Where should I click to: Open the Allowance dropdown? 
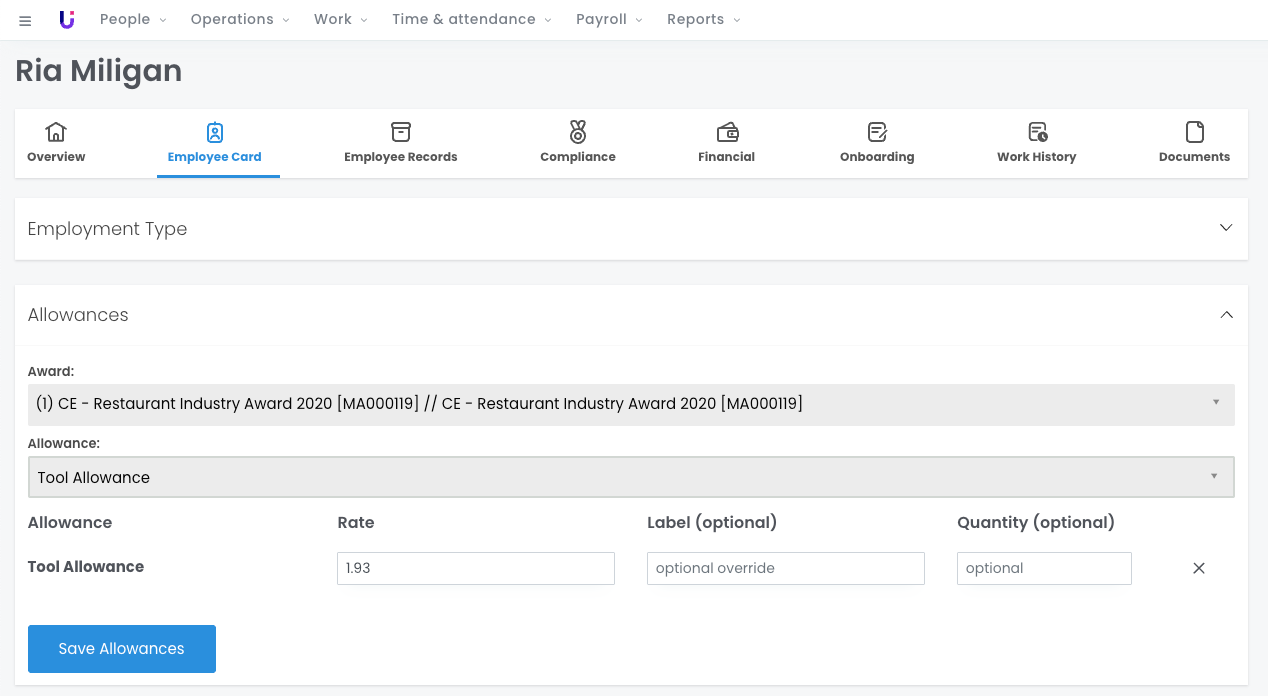point(631,477)
